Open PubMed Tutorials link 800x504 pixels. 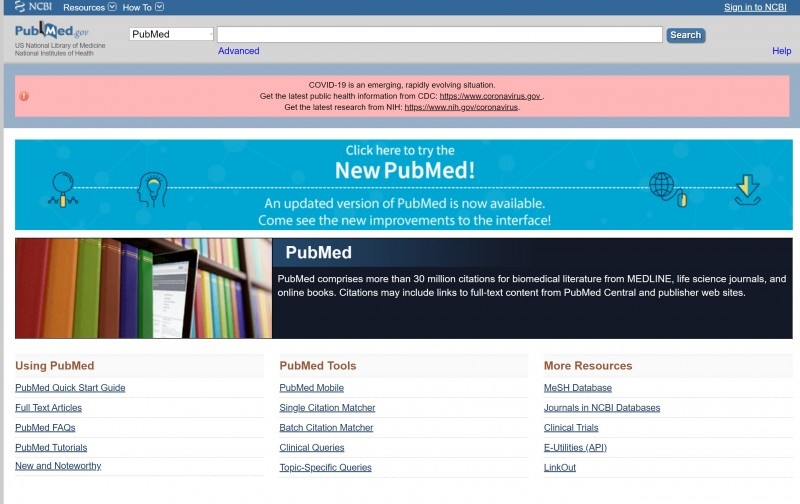click(x=51, y=447)
